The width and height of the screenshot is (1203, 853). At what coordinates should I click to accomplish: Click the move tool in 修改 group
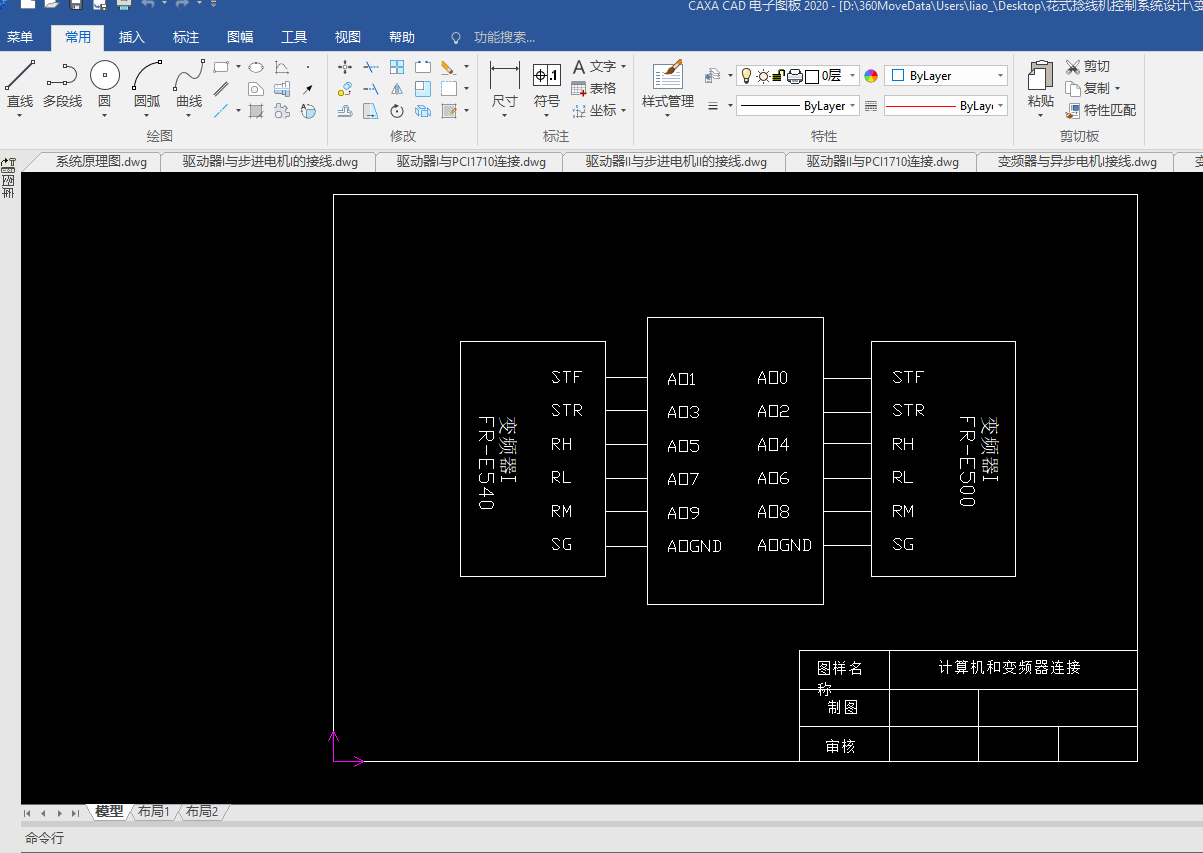345,67
